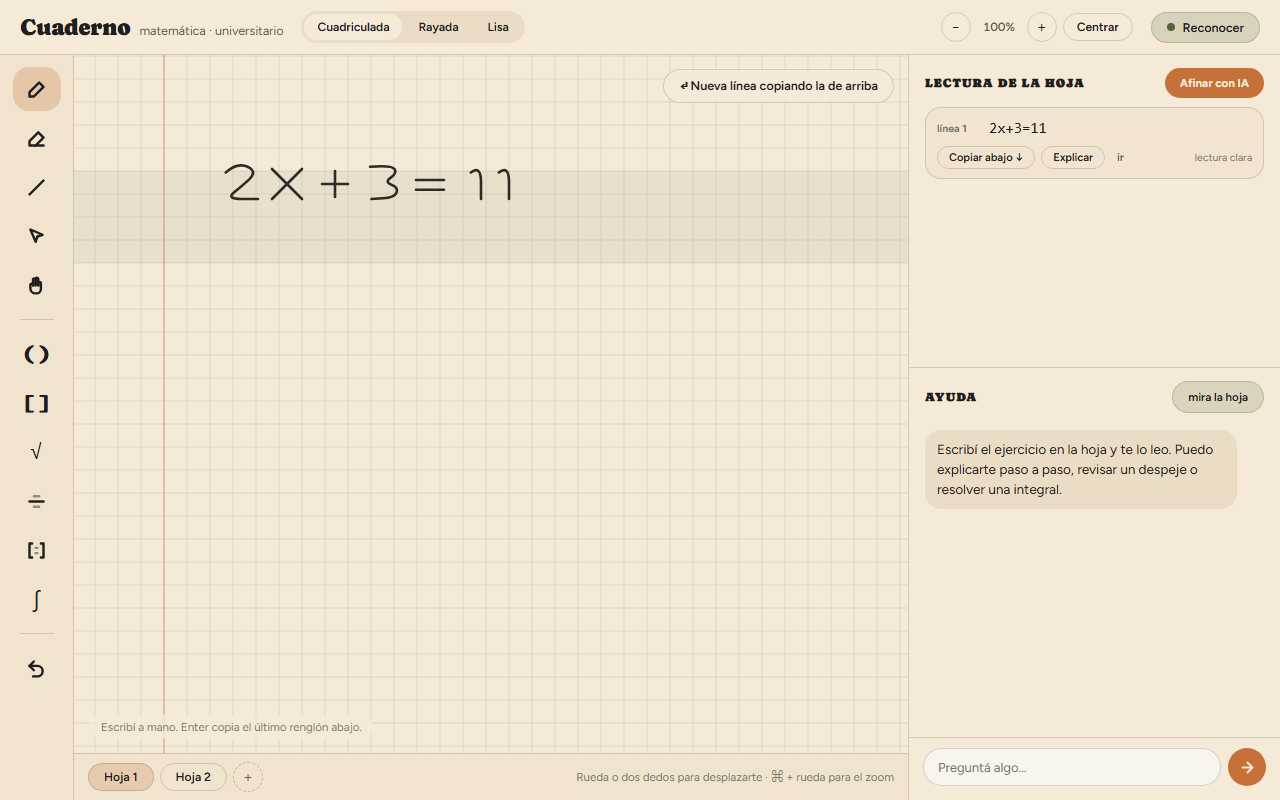Click the mira la hoja button

pyautogui.click(x=1218, y=397)
